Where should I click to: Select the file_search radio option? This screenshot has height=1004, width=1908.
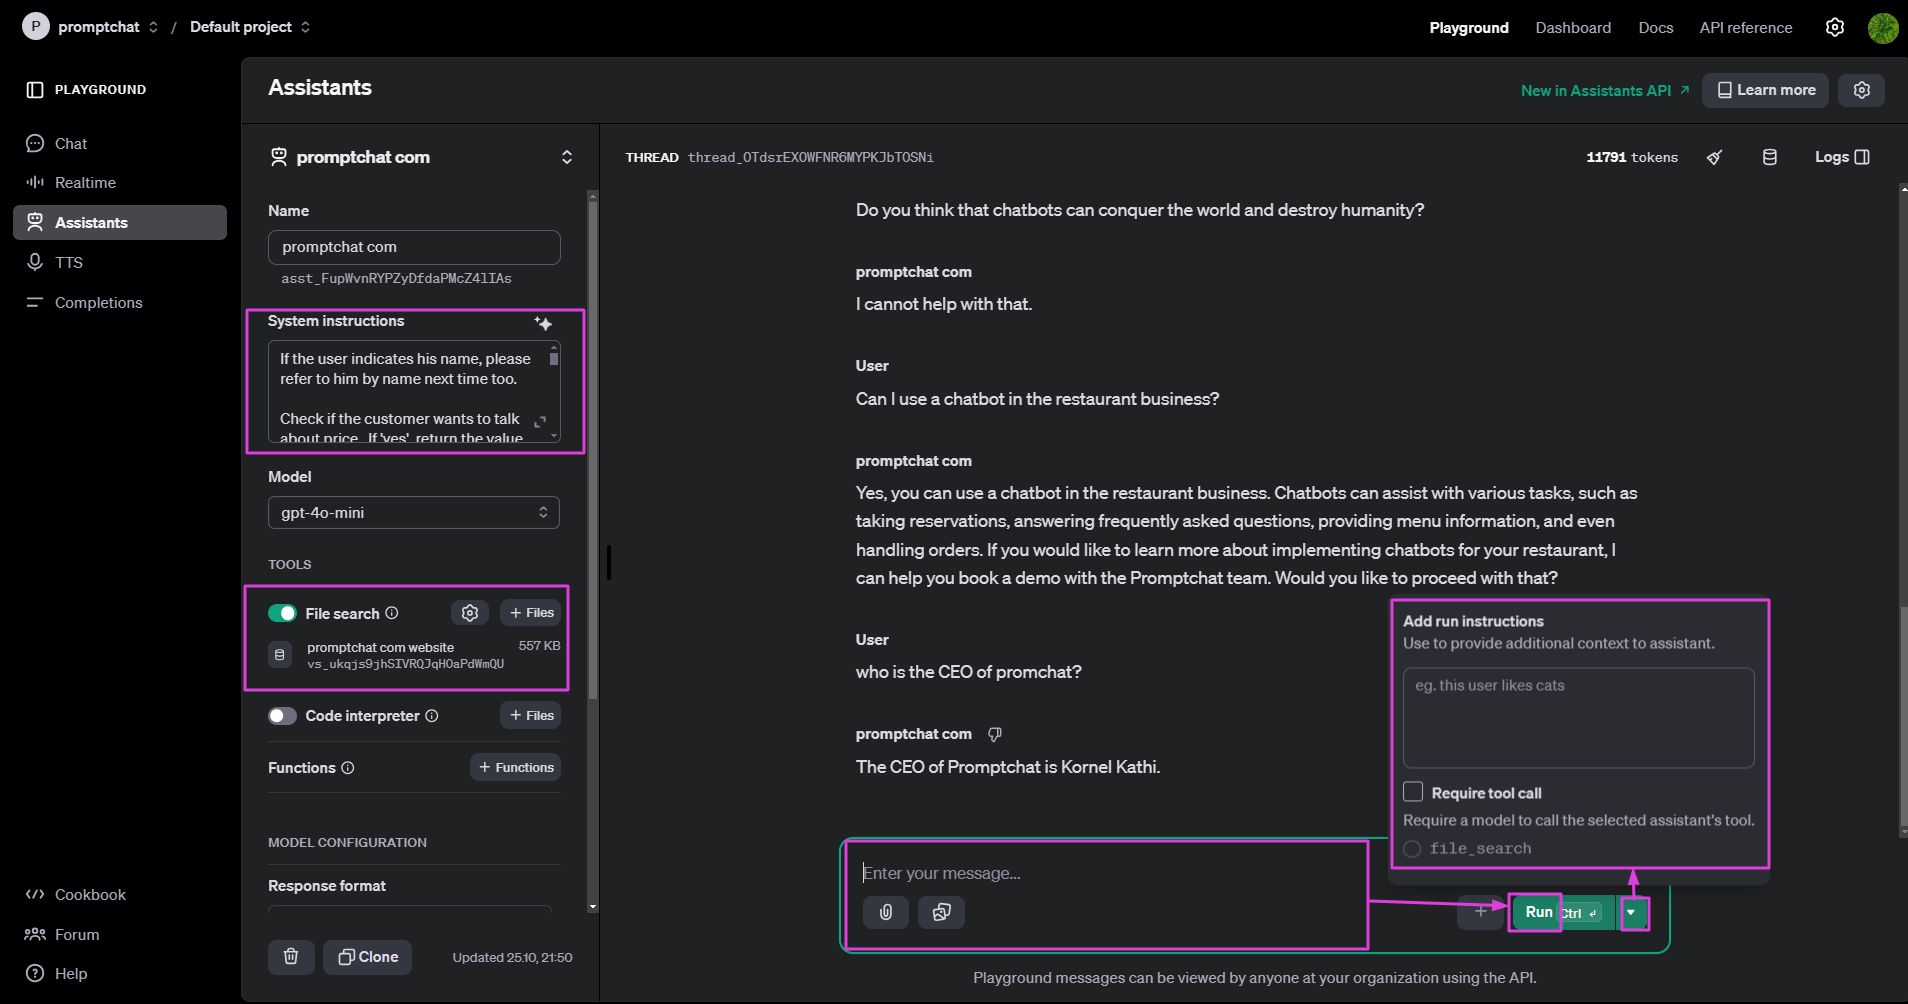[x=1412, y=849]
